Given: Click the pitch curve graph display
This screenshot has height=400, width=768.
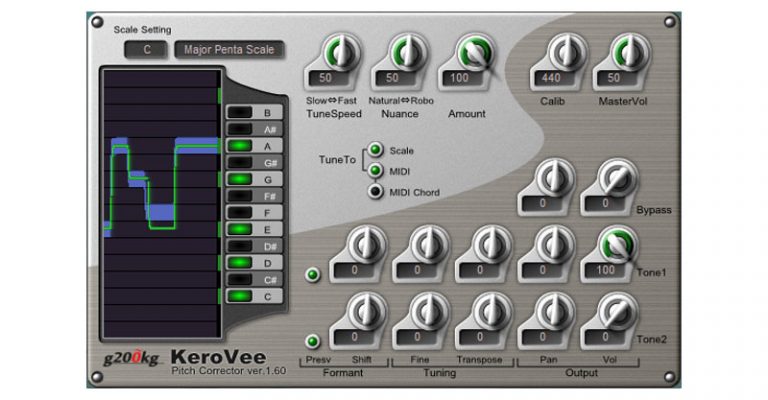Looking at the screenshot, I should 161,203.
